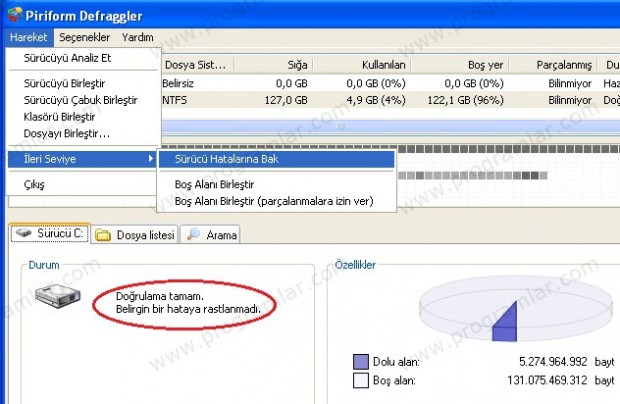Click the 131.075.469.312 bayt value
The height and width of the screenshot is (404, 620).
tap(561, 380)
